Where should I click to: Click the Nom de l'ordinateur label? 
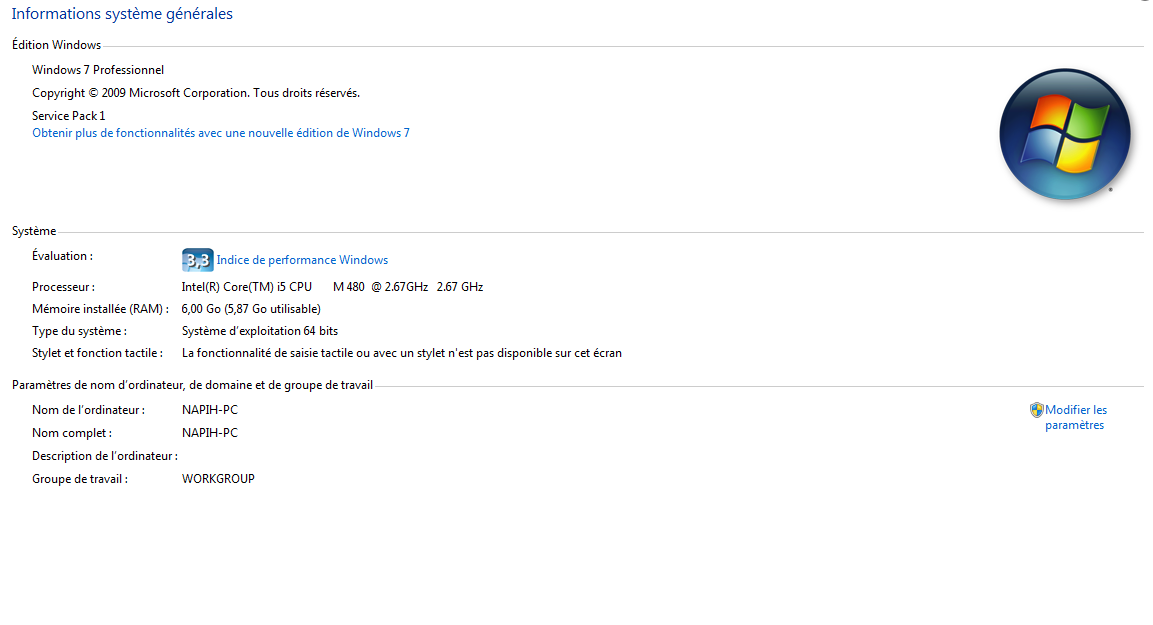tap(88, 410)
